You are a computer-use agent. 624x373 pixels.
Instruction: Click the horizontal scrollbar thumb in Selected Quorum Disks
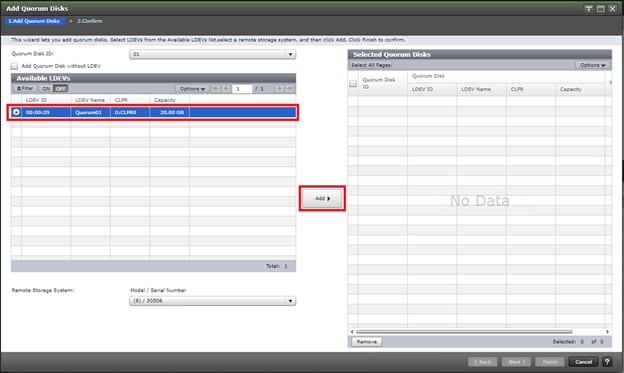464,332
